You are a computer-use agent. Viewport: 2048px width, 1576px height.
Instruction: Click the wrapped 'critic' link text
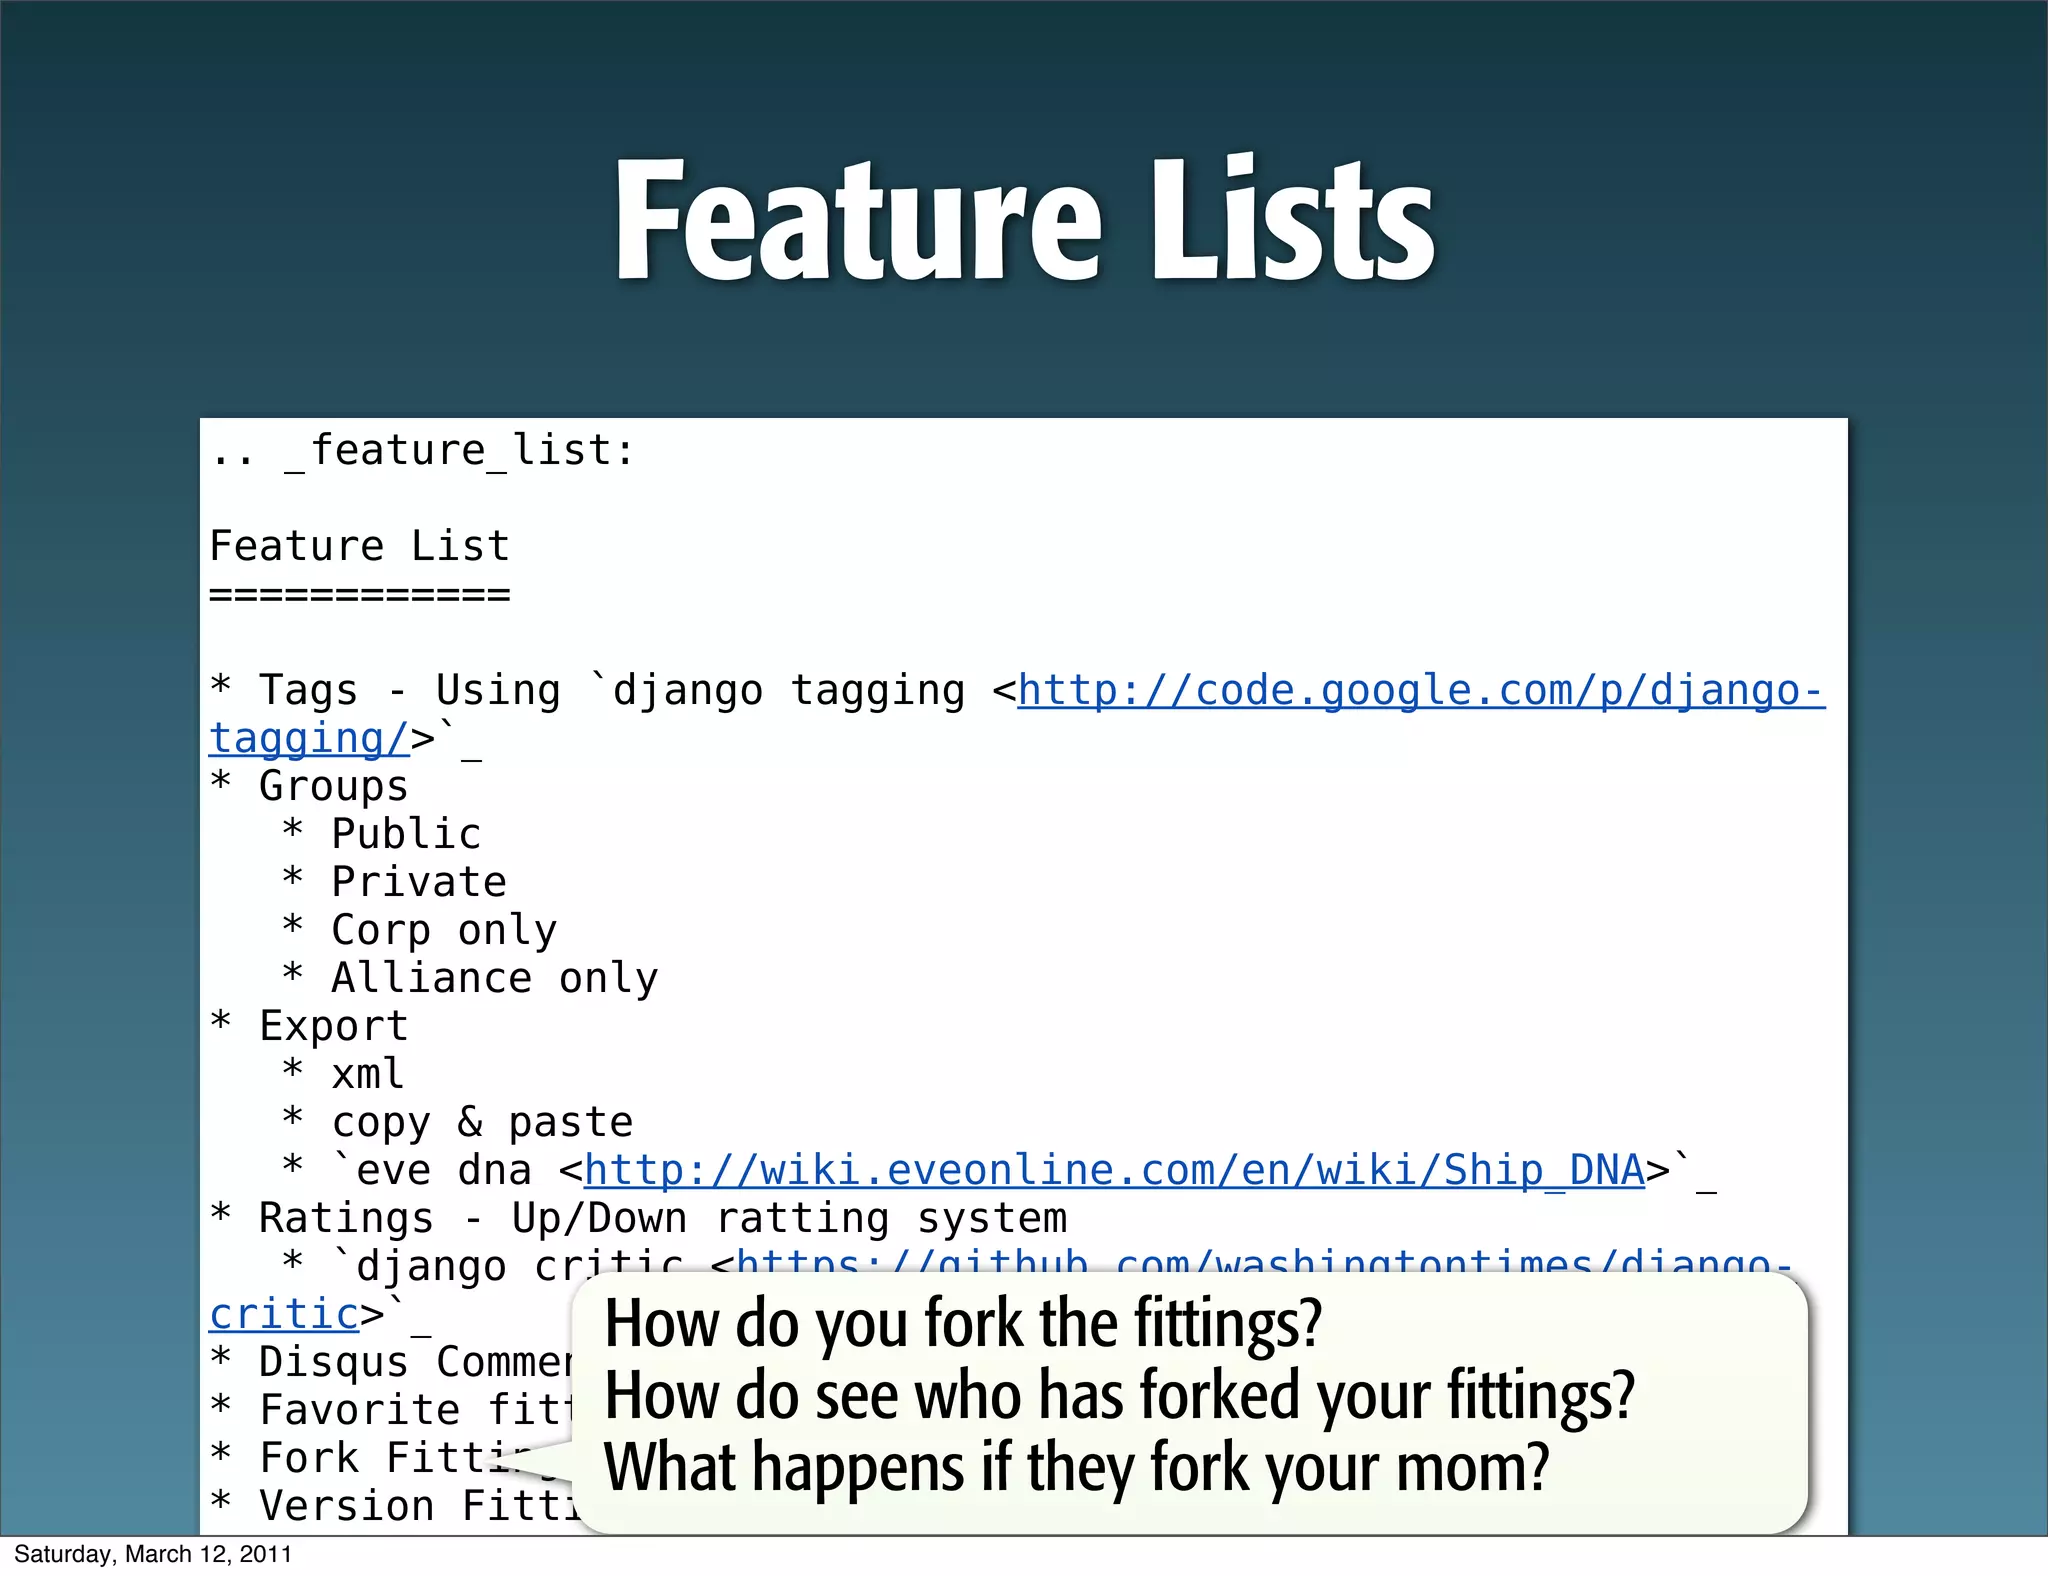tap(284, 1314)
